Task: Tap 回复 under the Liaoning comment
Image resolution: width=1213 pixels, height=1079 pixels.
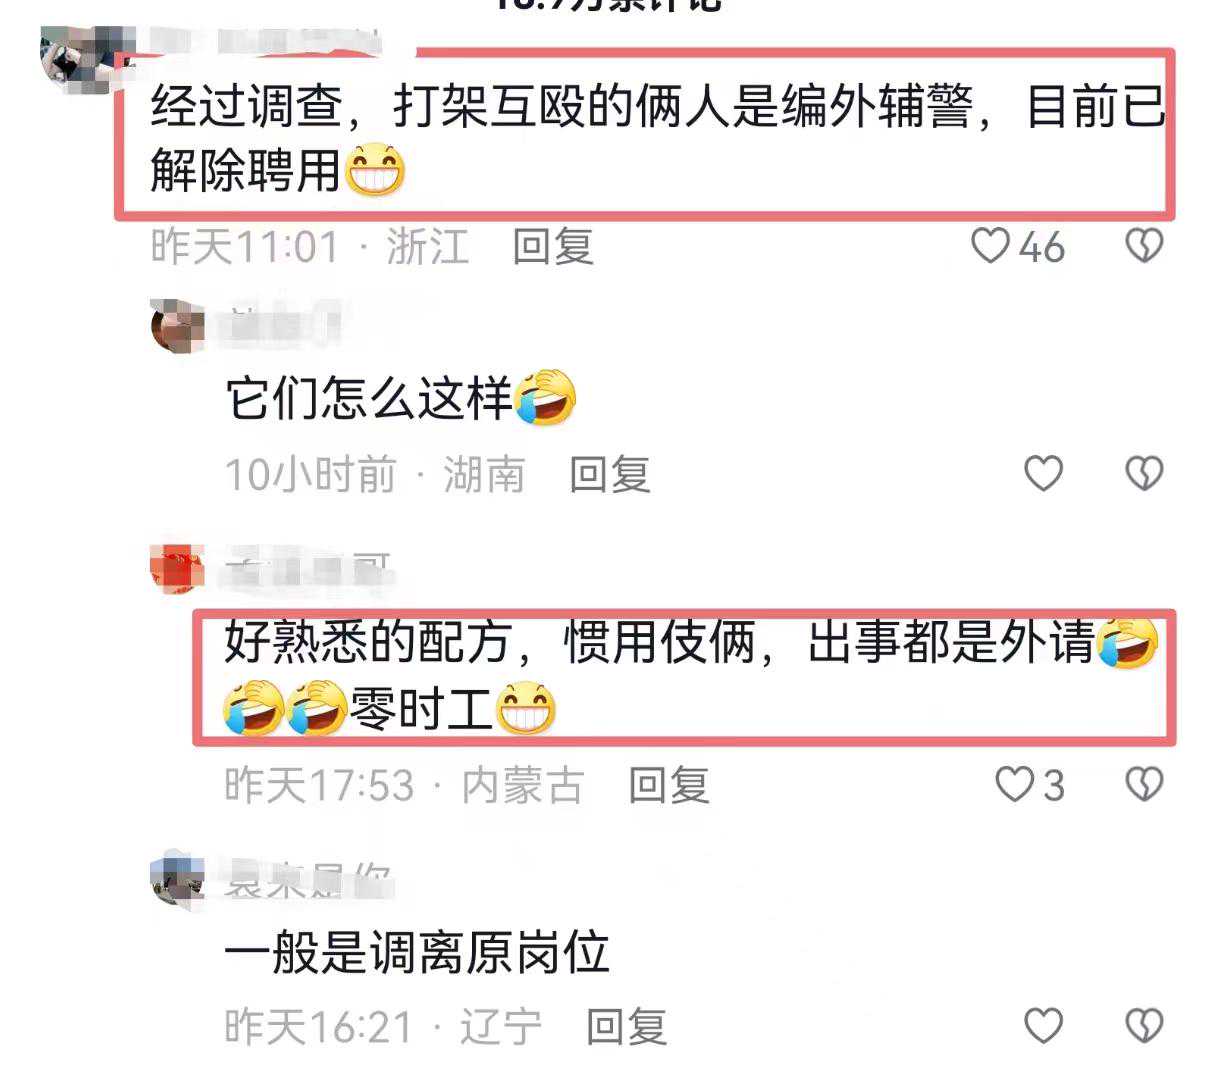Action: point(626,1027)
